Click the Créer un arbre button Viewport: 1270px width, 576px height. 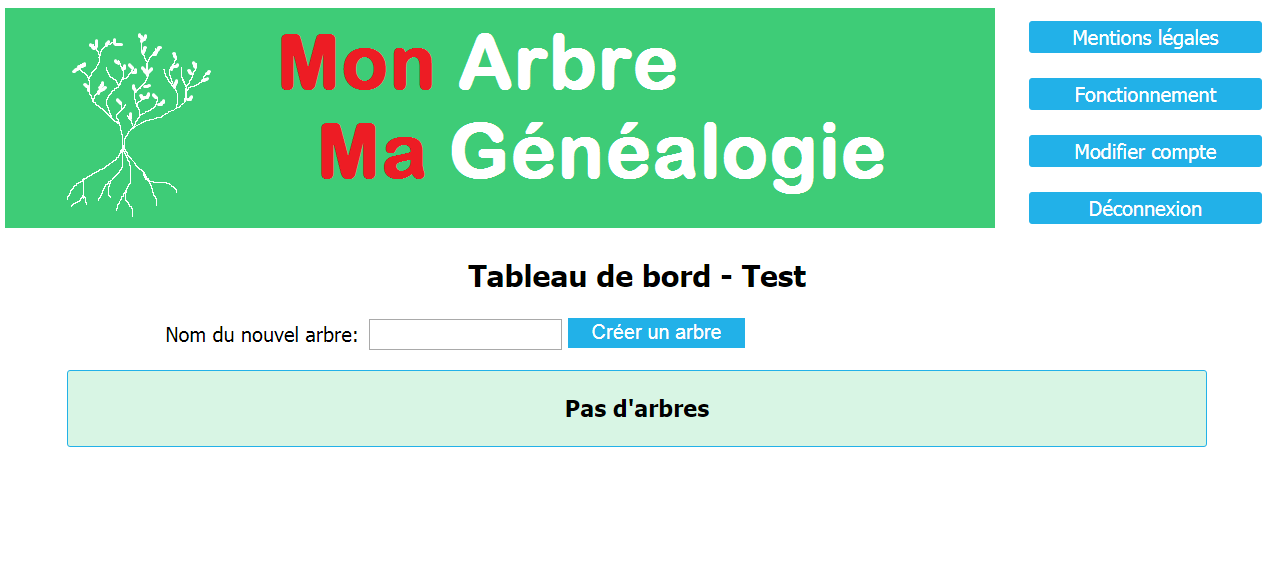pyautogui.click(x=656, y=333)
